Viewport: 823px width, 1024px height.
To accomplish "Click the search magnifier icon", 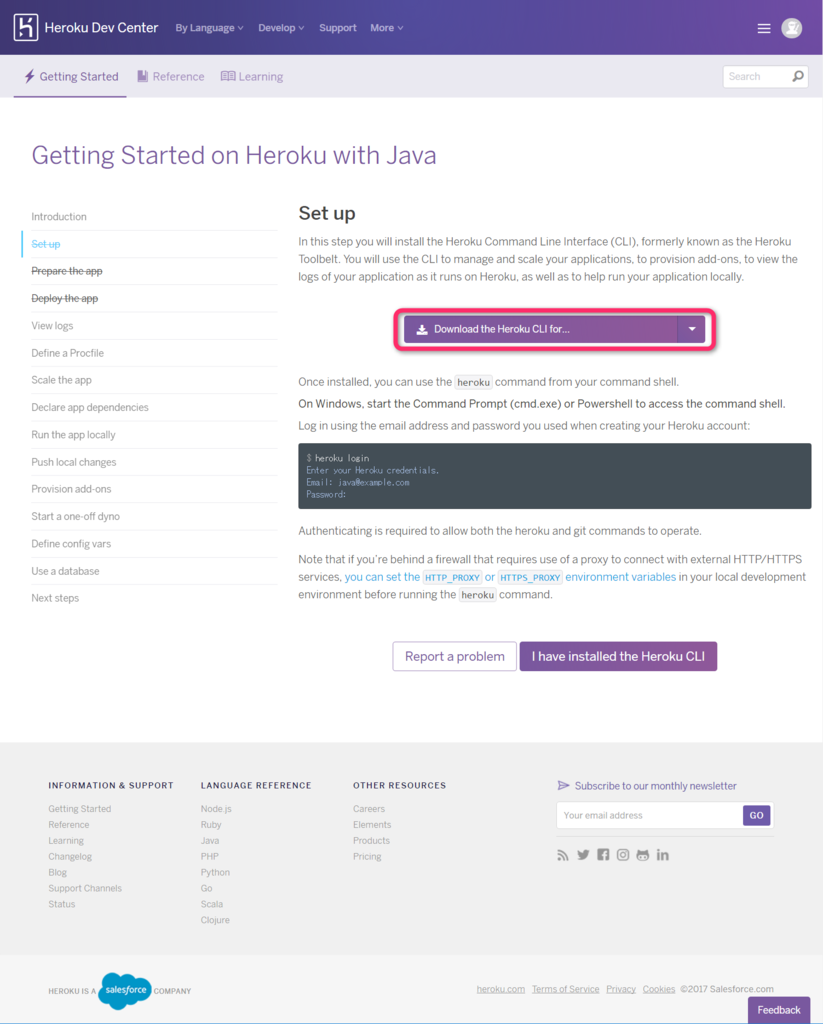I will 798,76.
